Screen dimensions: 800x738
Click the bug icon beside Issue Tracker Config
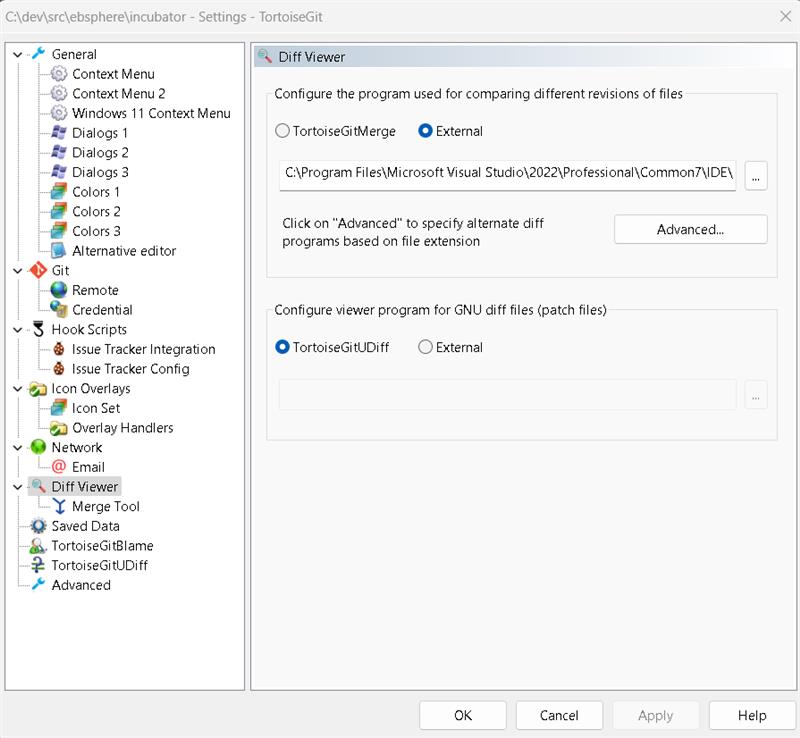(x=59, y=368)
